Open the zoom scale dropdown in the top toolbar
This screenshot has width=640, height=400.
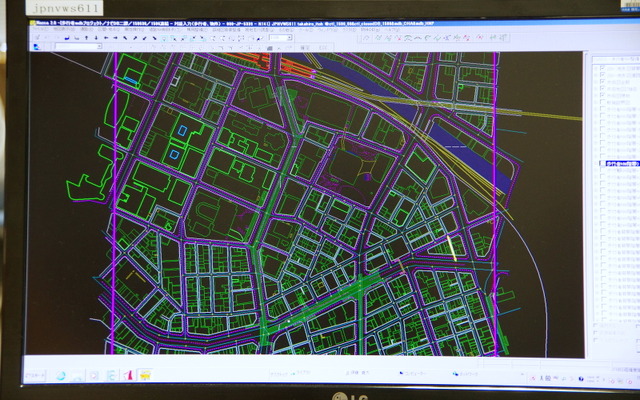pos(289,38)
